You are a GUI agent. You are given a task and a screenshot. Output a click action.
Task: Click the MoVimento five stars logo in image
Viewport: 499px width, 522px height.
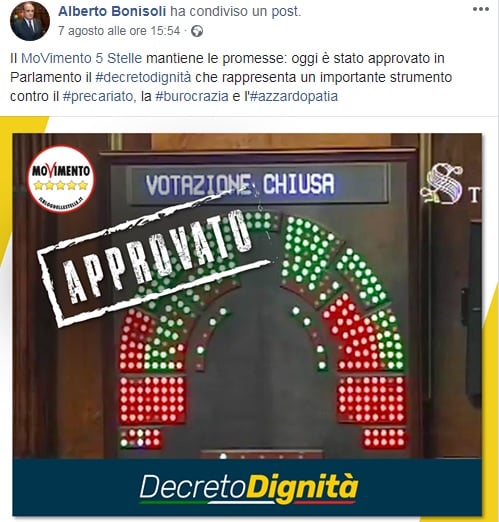coord(61,179)
